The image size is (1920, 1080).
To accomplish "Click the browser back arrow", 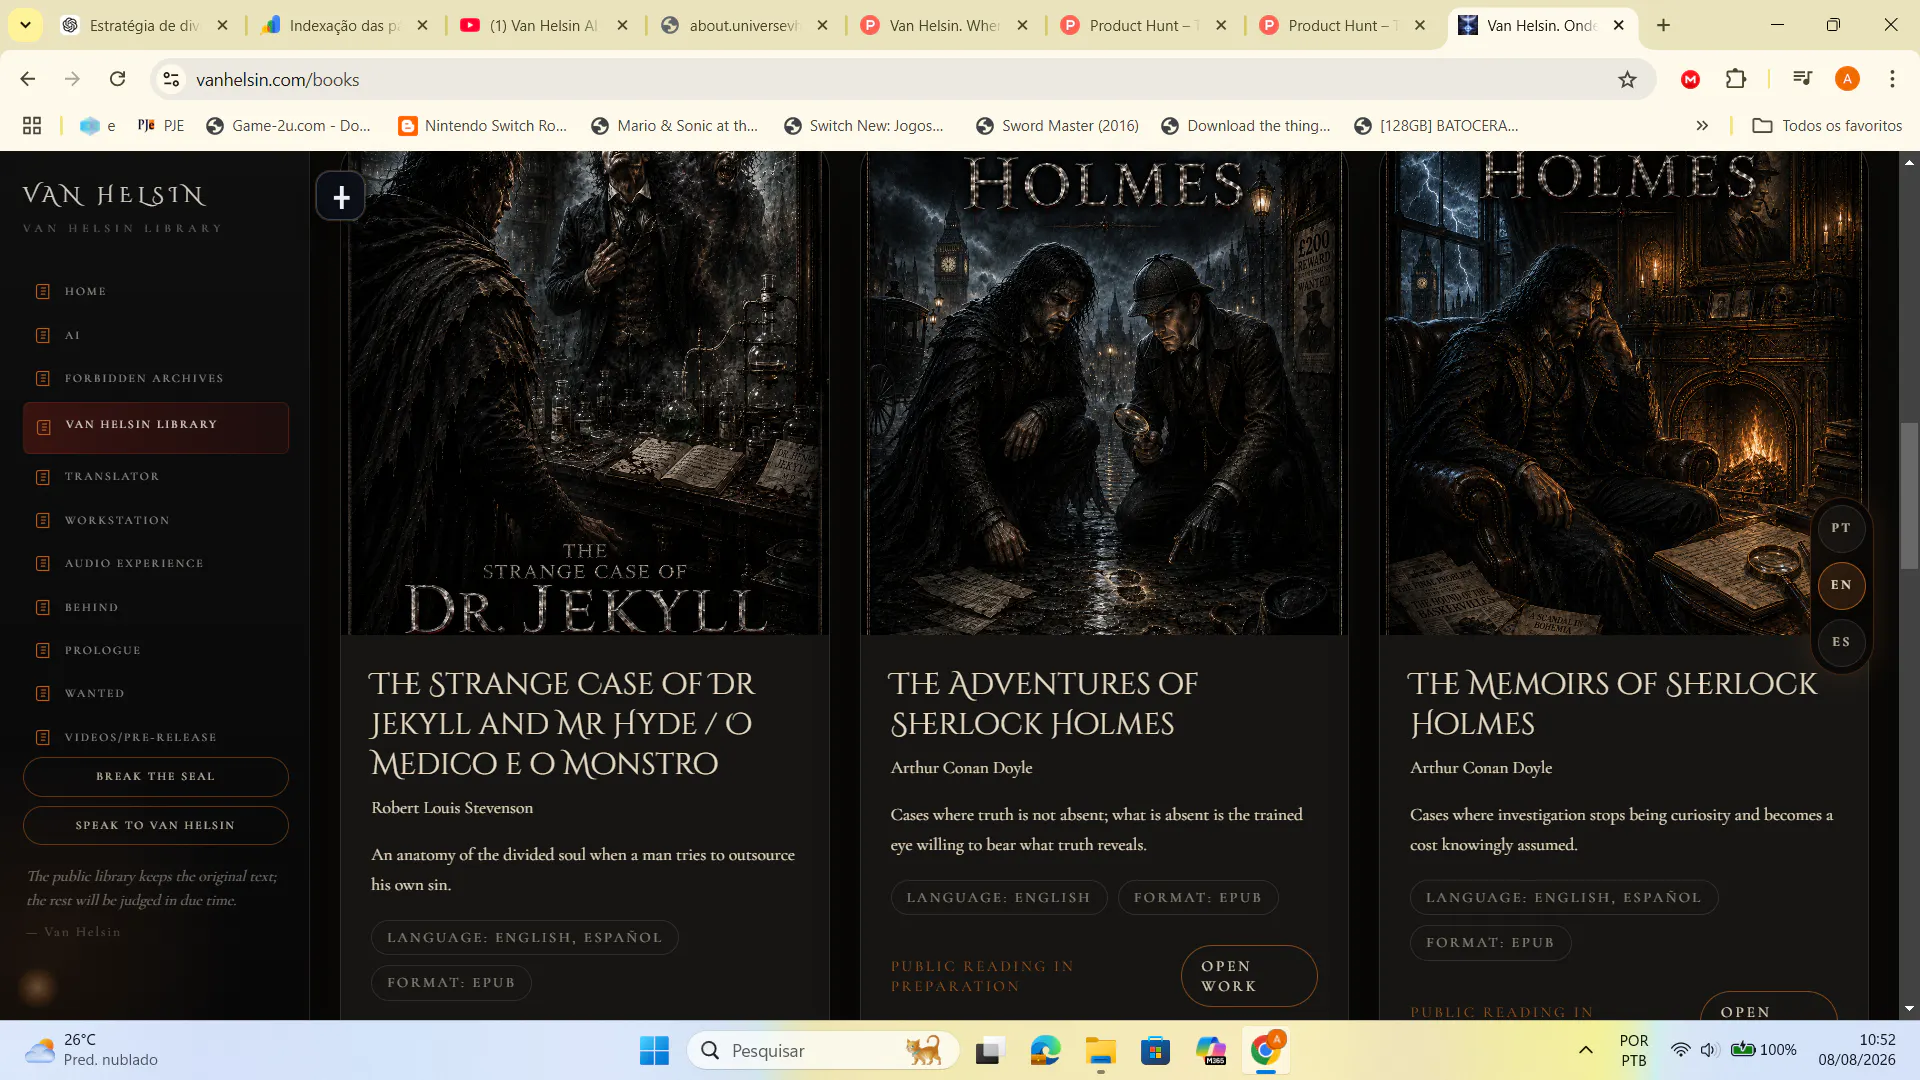I will coord(28,79).
